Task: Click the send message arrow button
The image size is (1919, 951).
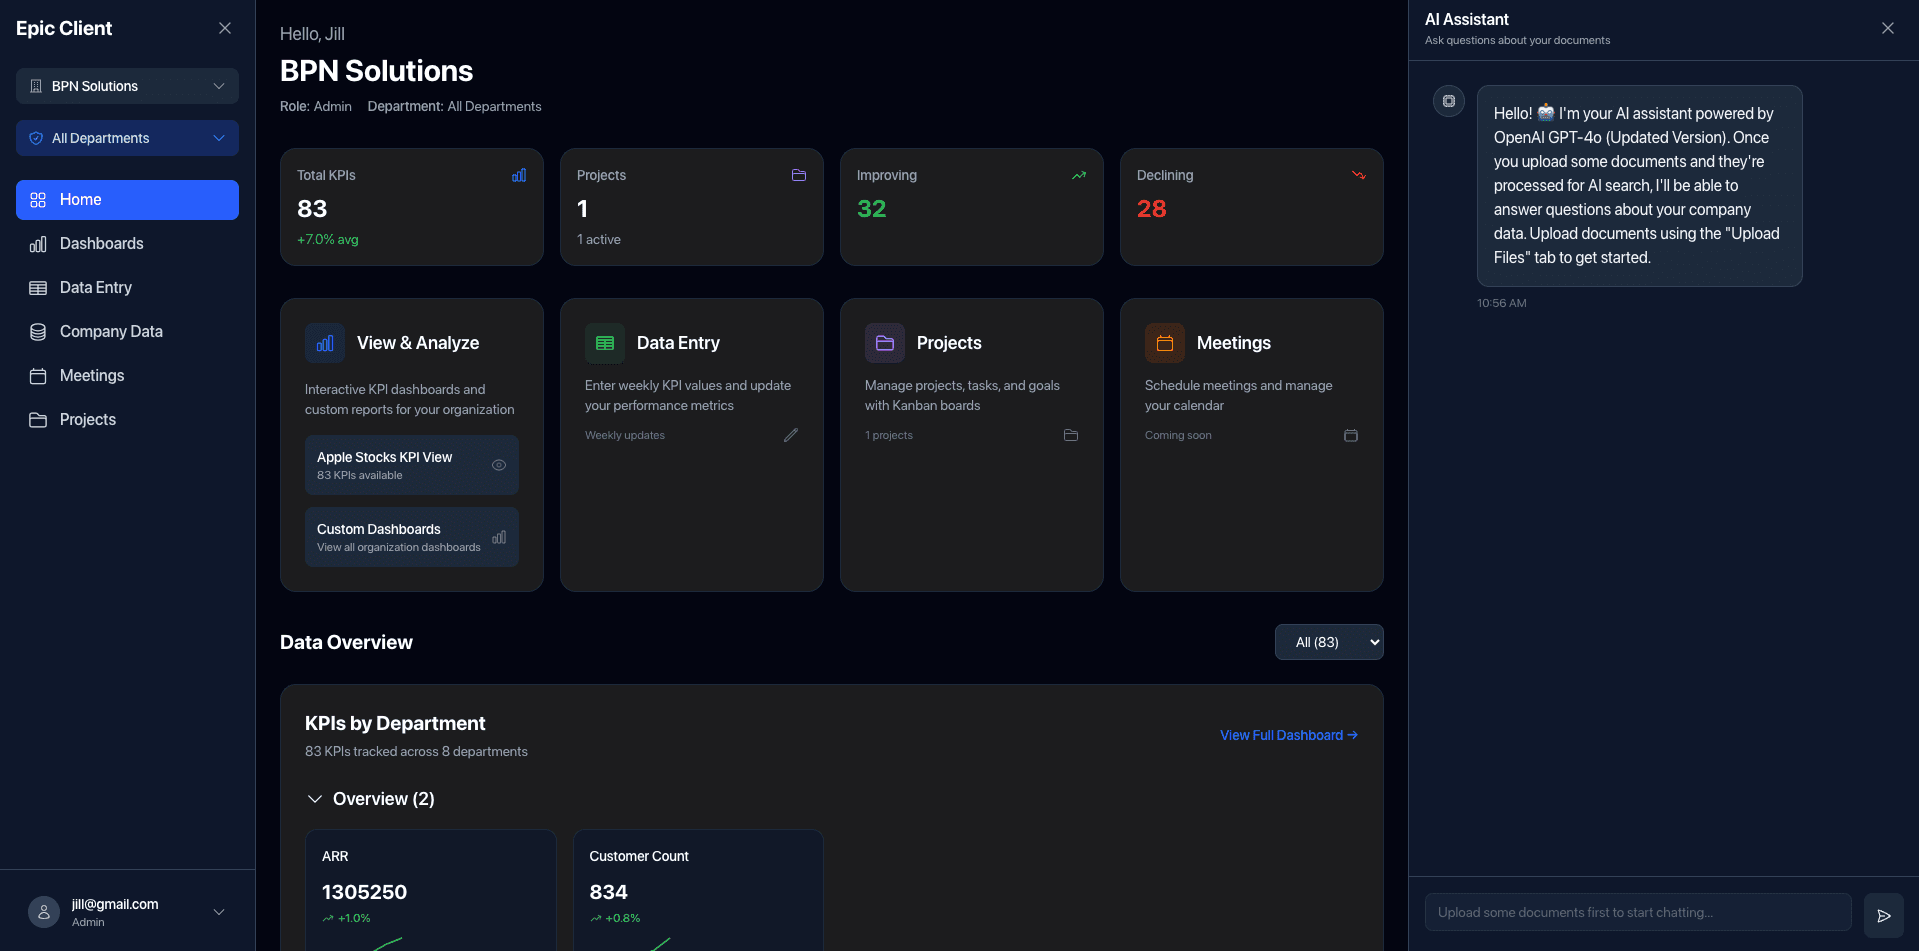Action: click(x=1884, y=912)
